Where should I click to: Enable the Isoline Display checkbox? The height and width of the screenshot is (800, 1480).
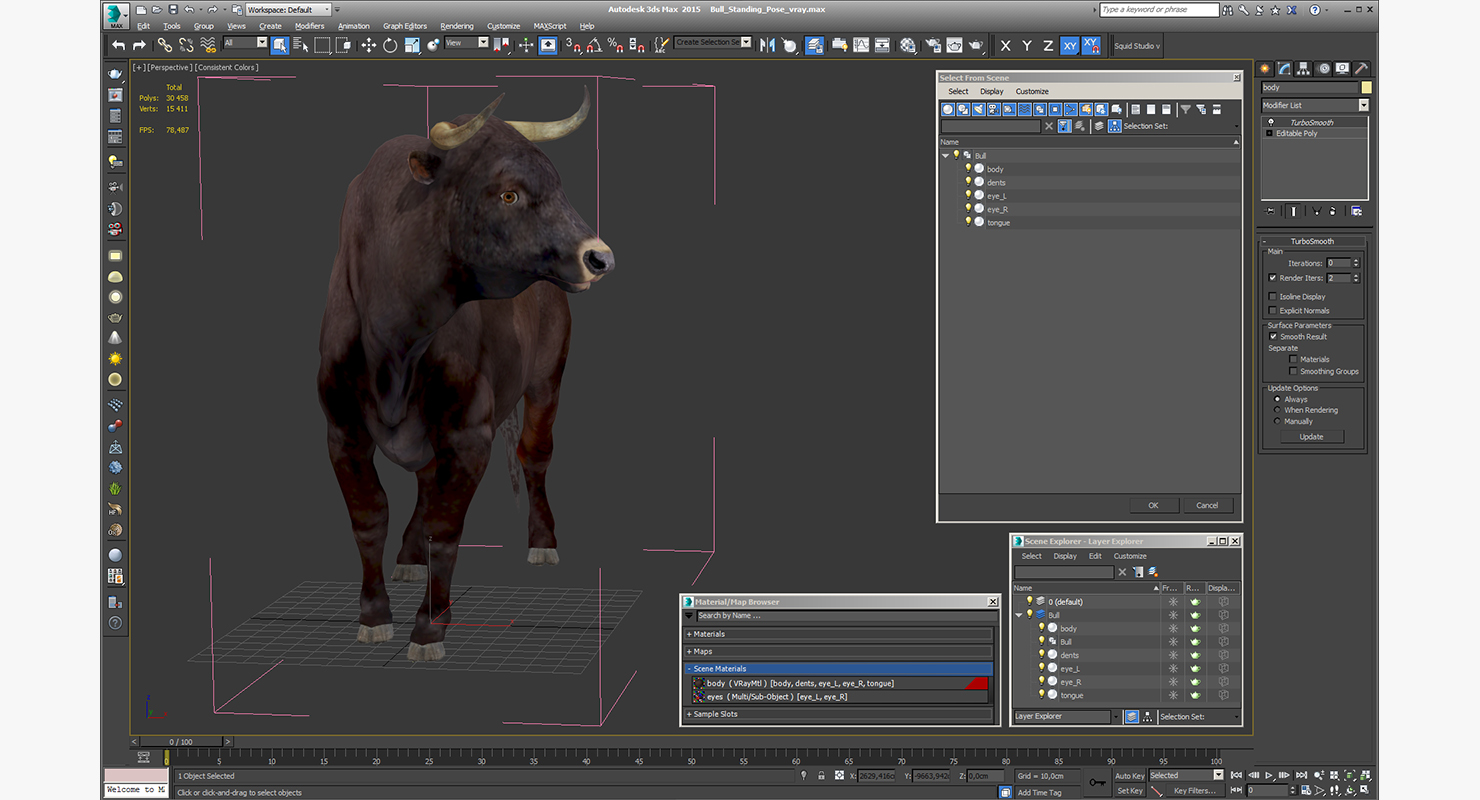(1272, 296)
